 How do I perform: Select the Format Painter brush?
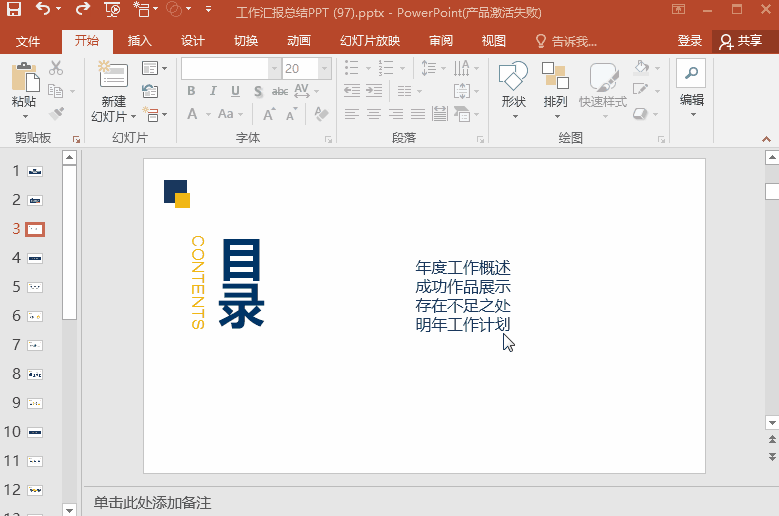tap(56, 113)
